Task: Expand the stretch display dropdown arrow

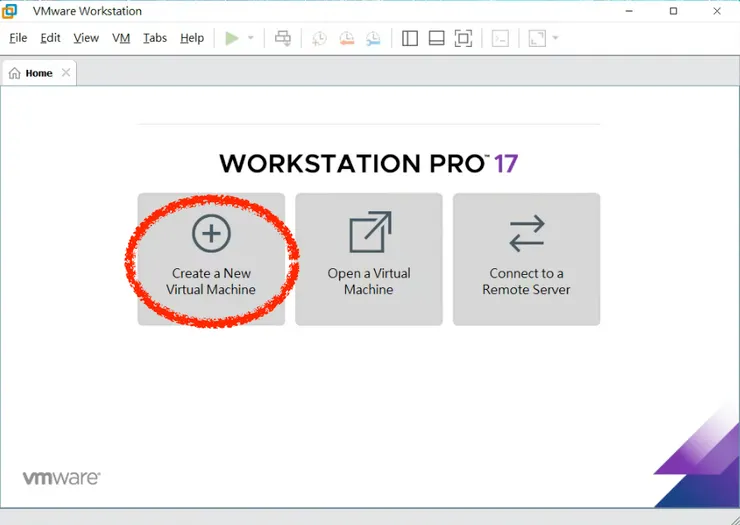Action: (x=555, y=38)
